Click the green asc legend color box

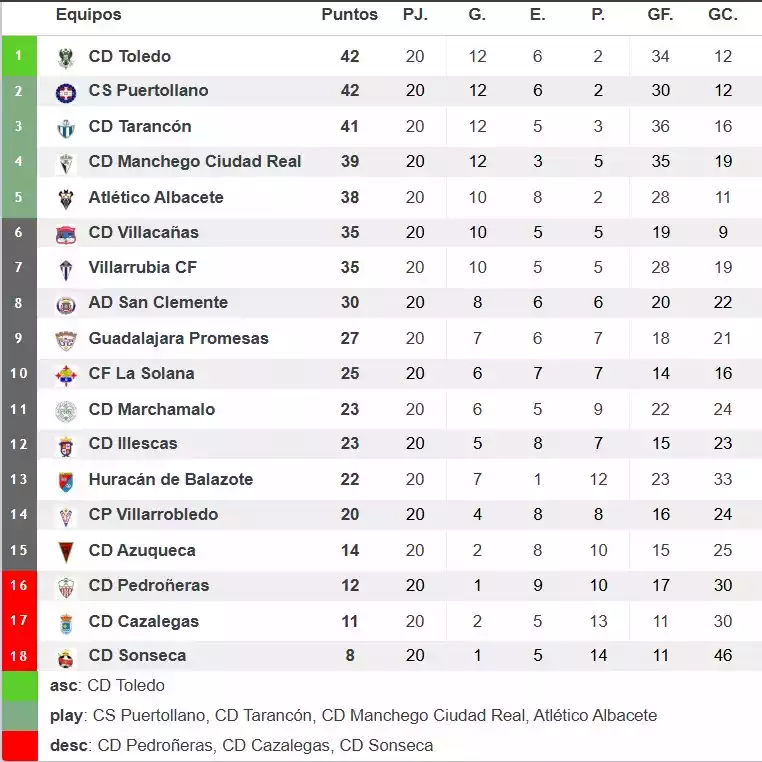coord(18,686)
